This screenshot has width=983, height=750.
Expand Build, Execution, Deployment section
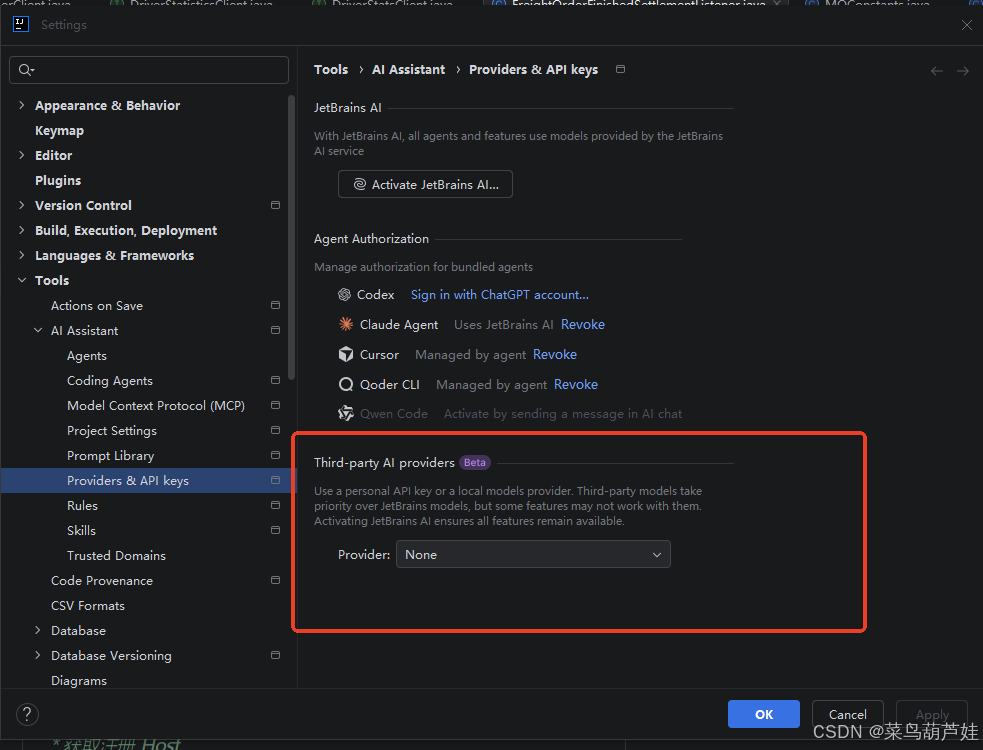tap(22, 230)
